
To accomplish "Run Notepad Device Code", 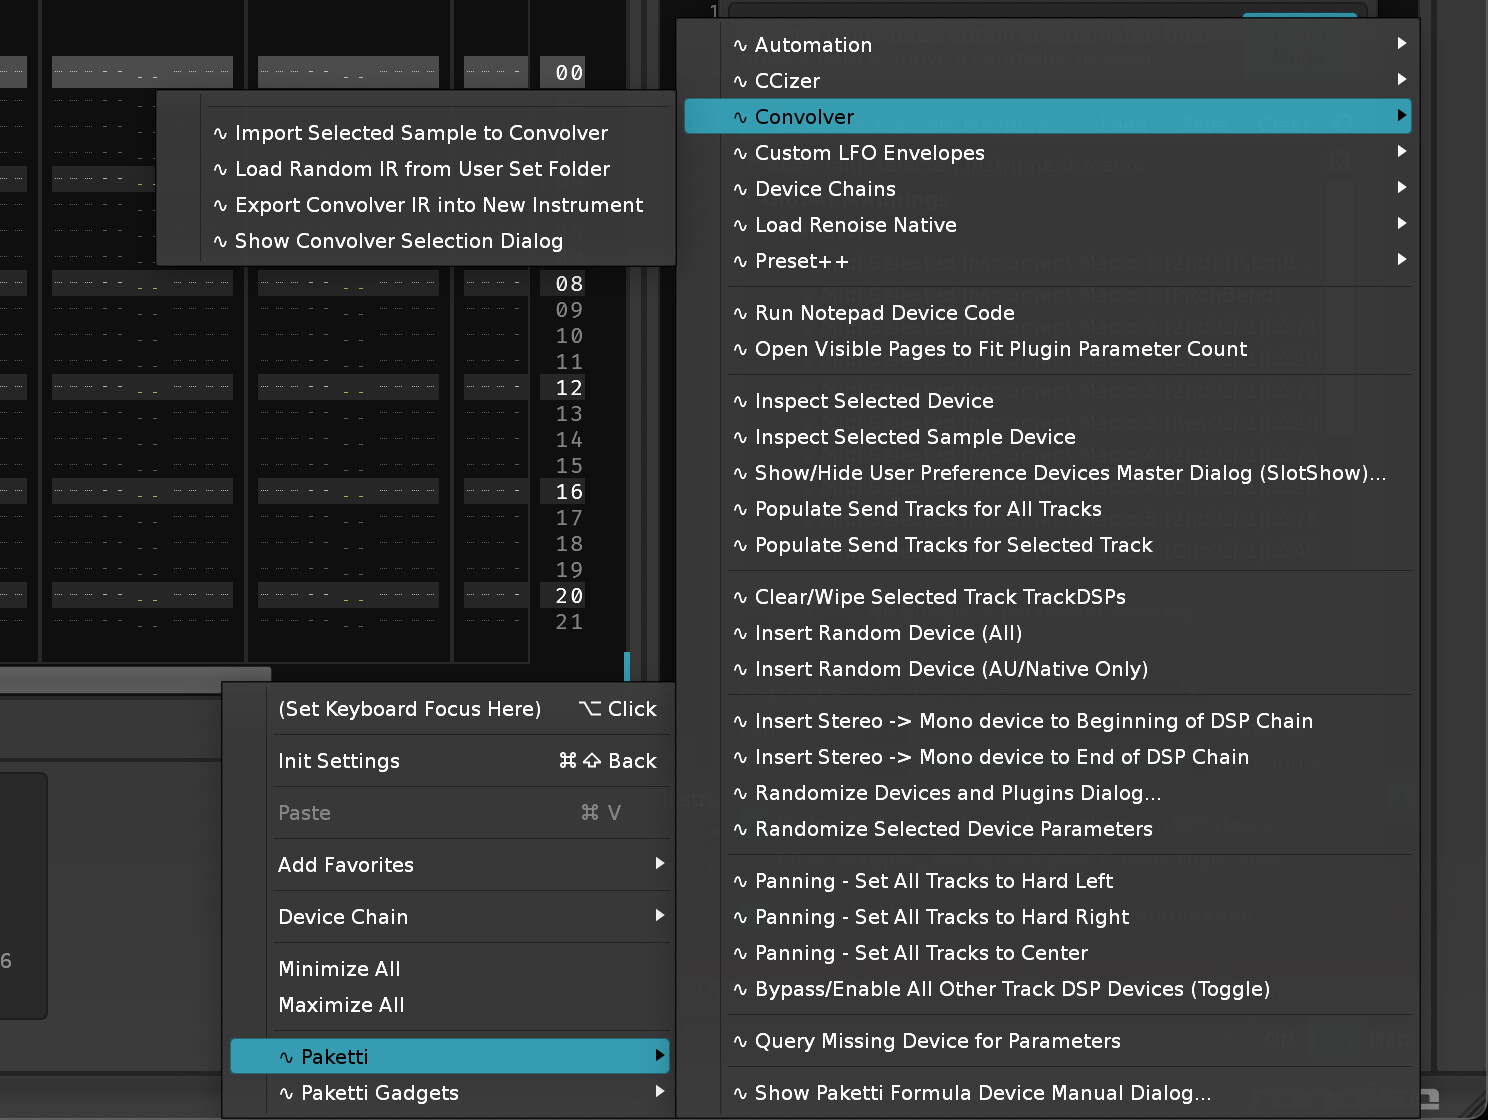I will 884,313.
